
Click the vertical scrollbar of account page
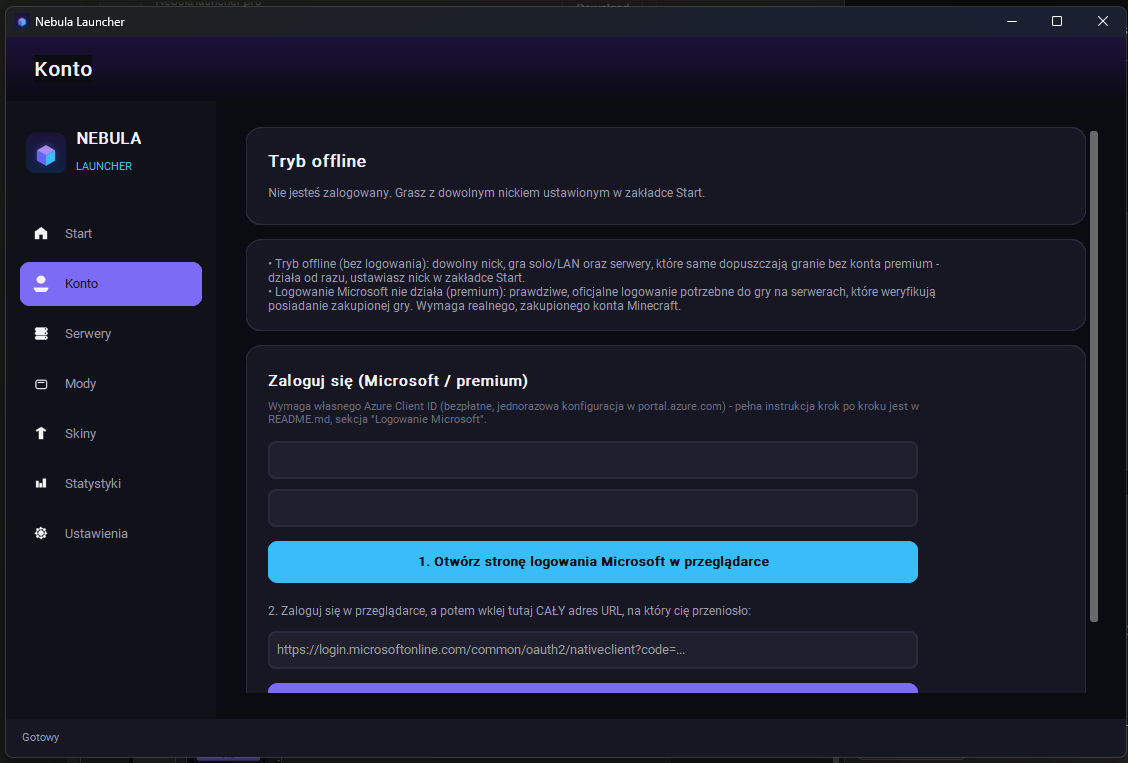1094,376
